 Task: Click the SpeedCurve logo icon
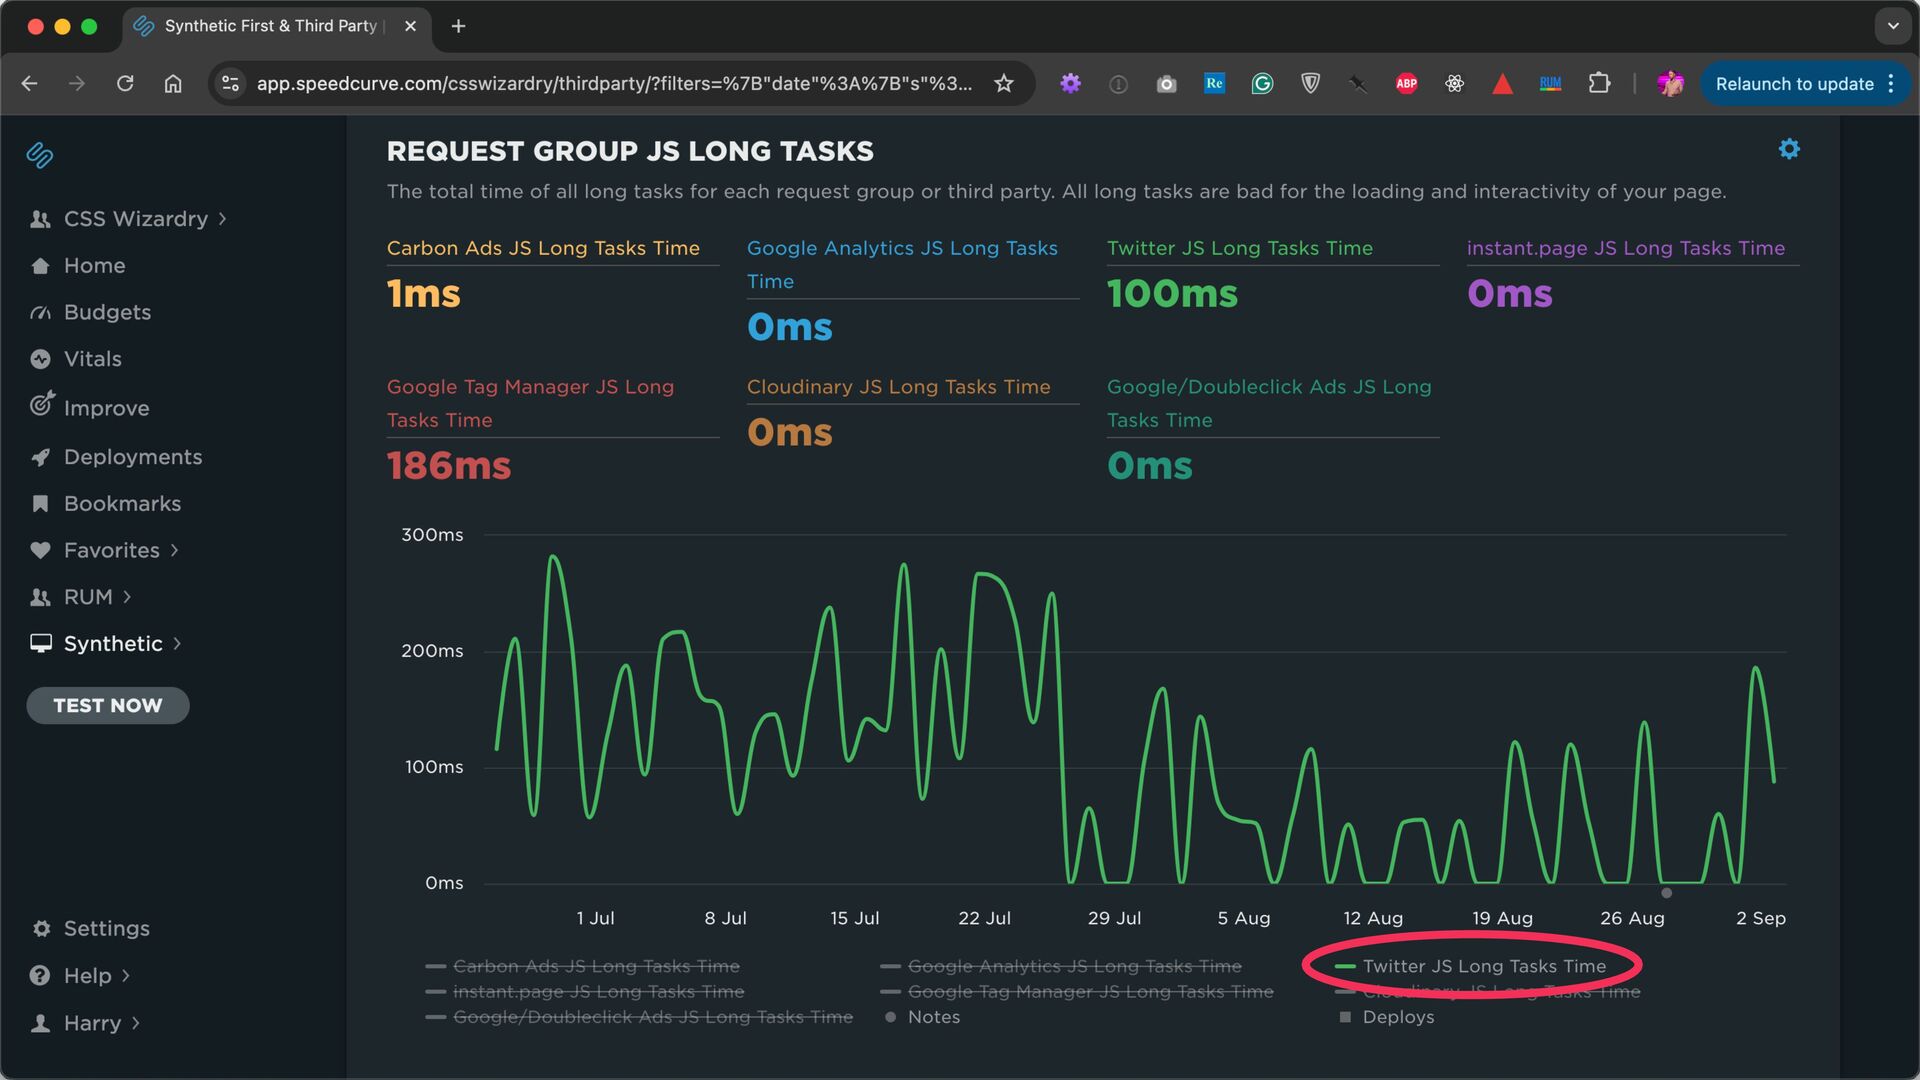pos(40,155)
